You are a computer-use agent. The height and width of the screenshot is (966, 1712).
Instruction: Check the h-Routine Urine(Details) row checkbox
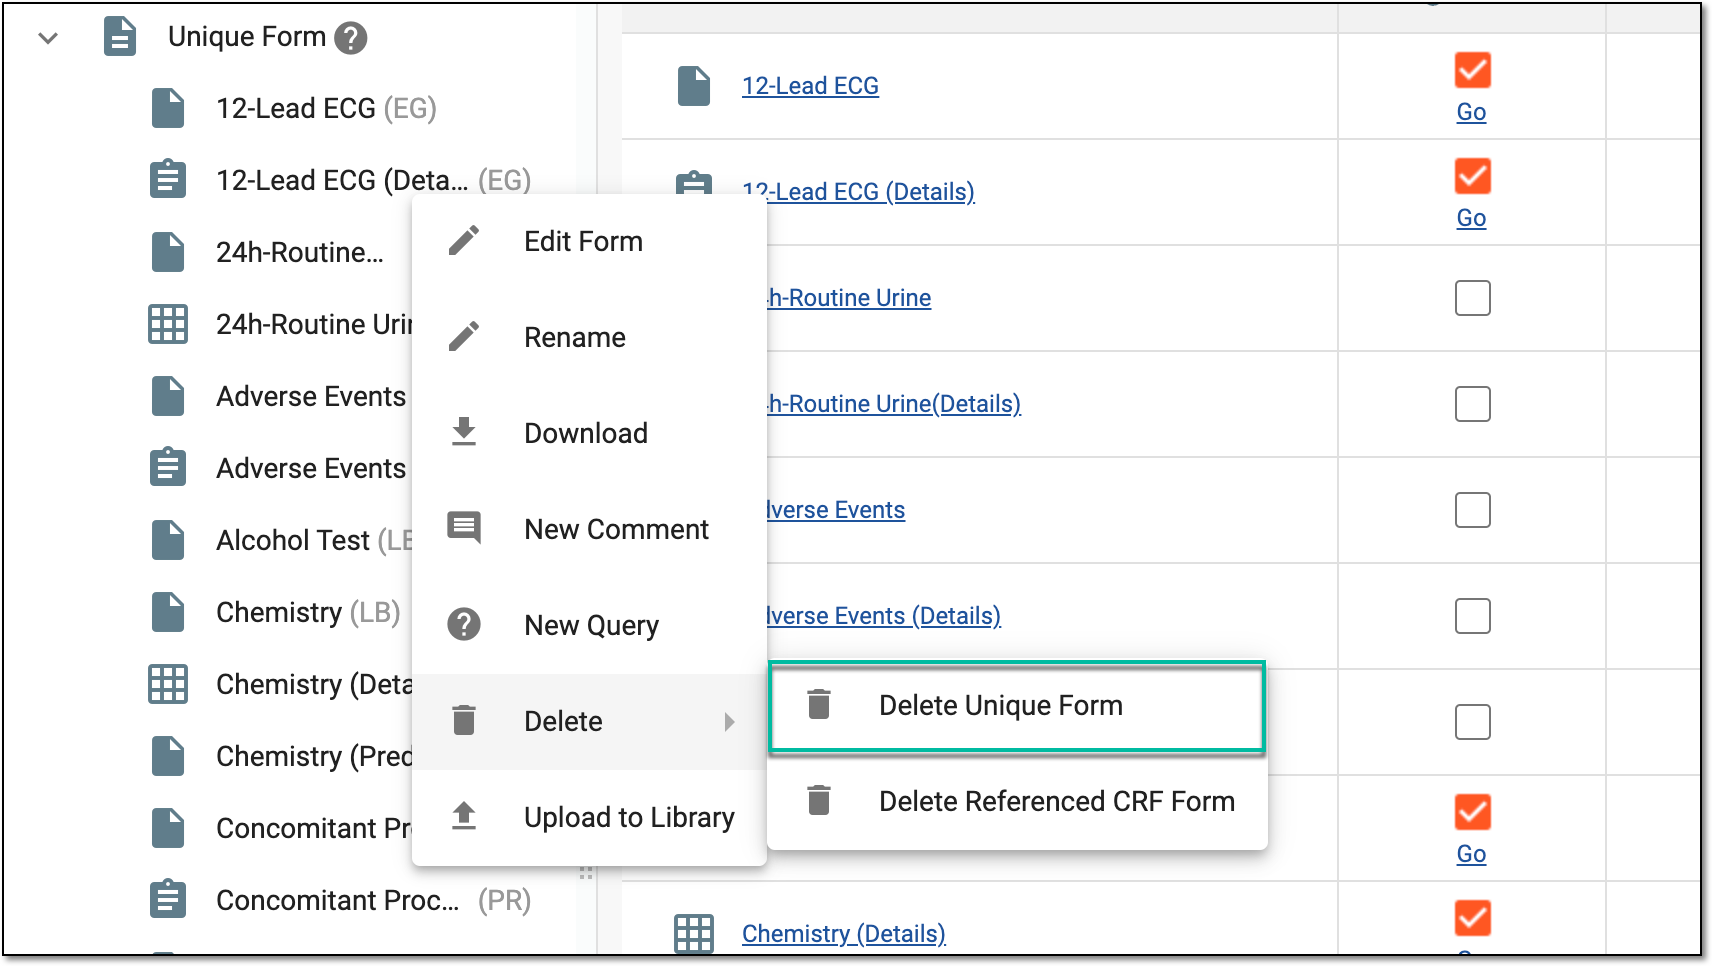(1472, 404)
